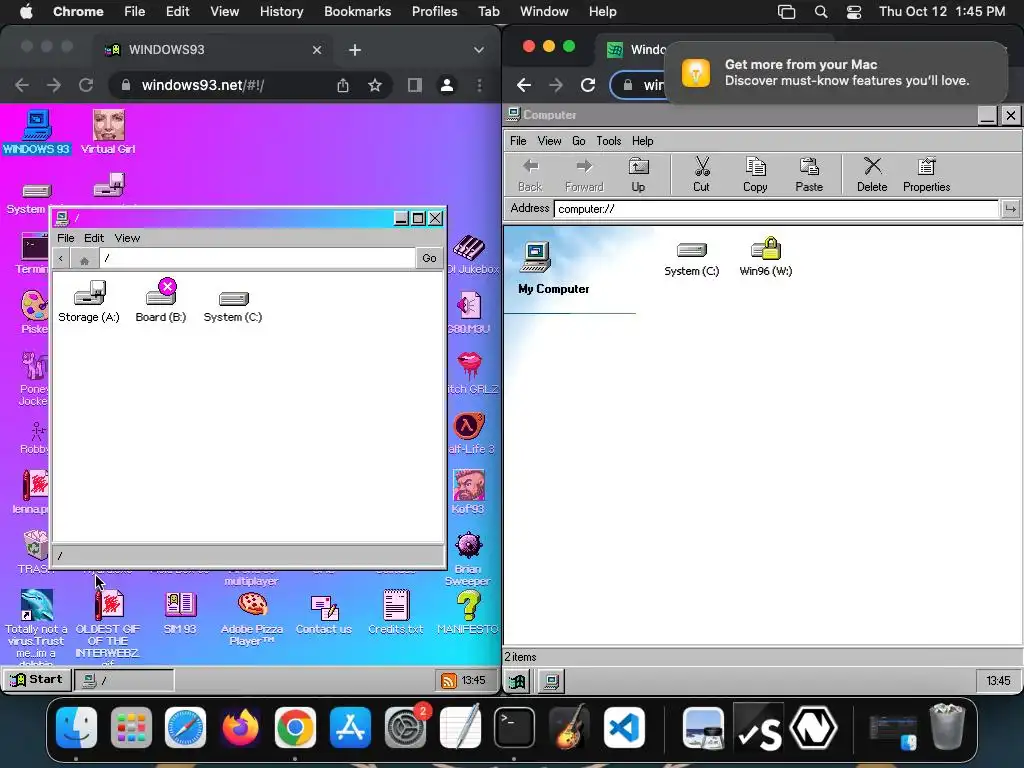
Task: Launch Firefox from the Dock
Action: pos(240,727)
